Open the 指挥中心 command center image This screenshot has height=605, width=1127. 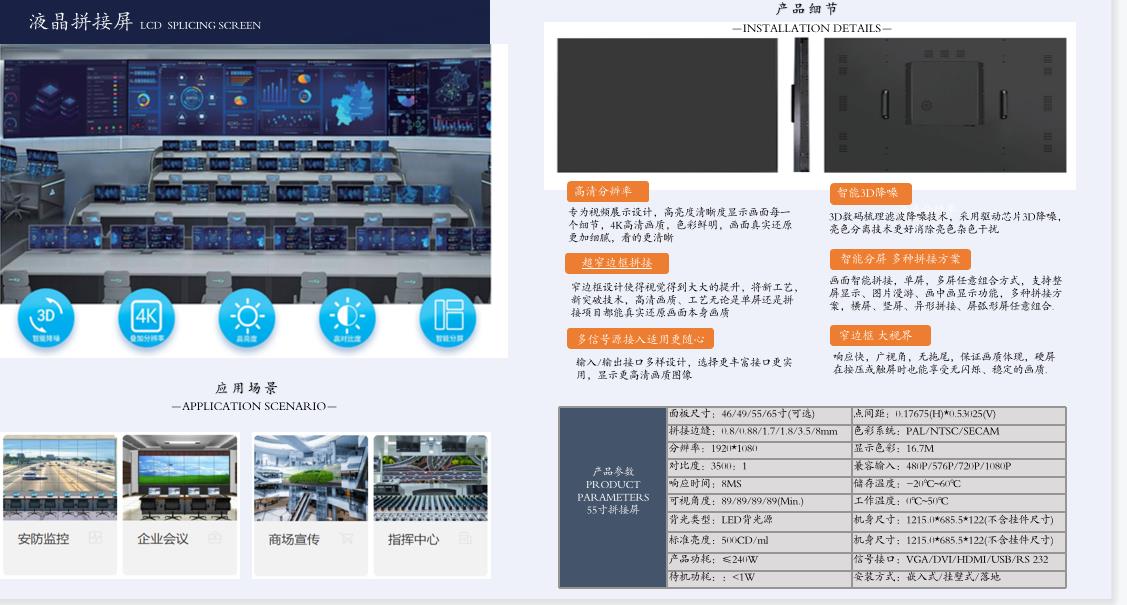click(430, 477)
